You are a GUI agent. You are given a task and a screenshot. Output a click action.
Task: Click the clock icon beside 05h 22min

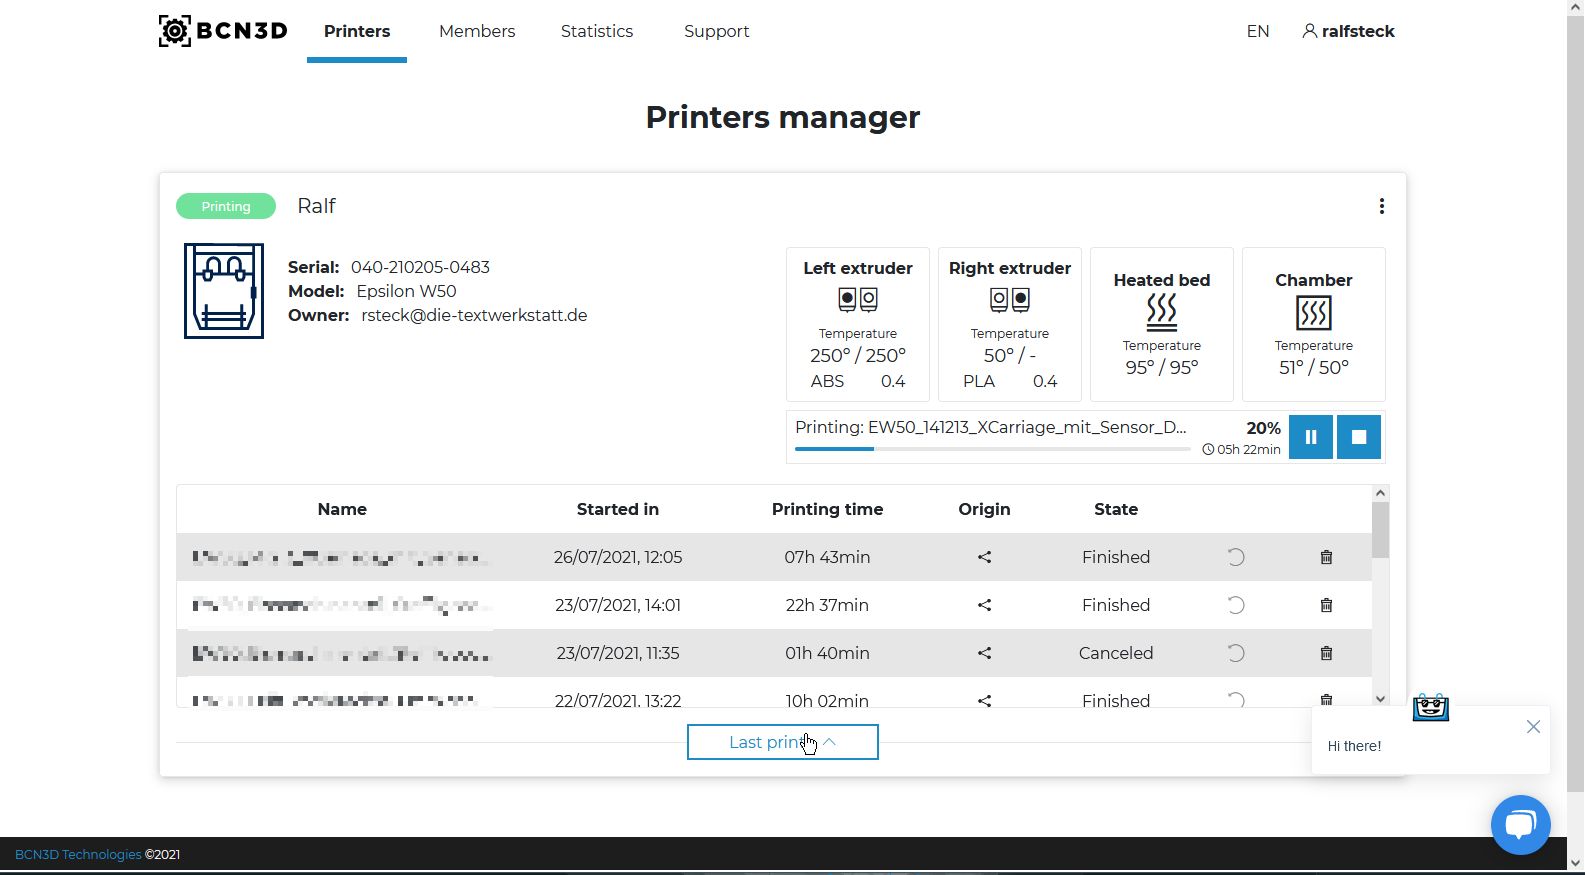pyautogui.click(x=1208, y=450)
